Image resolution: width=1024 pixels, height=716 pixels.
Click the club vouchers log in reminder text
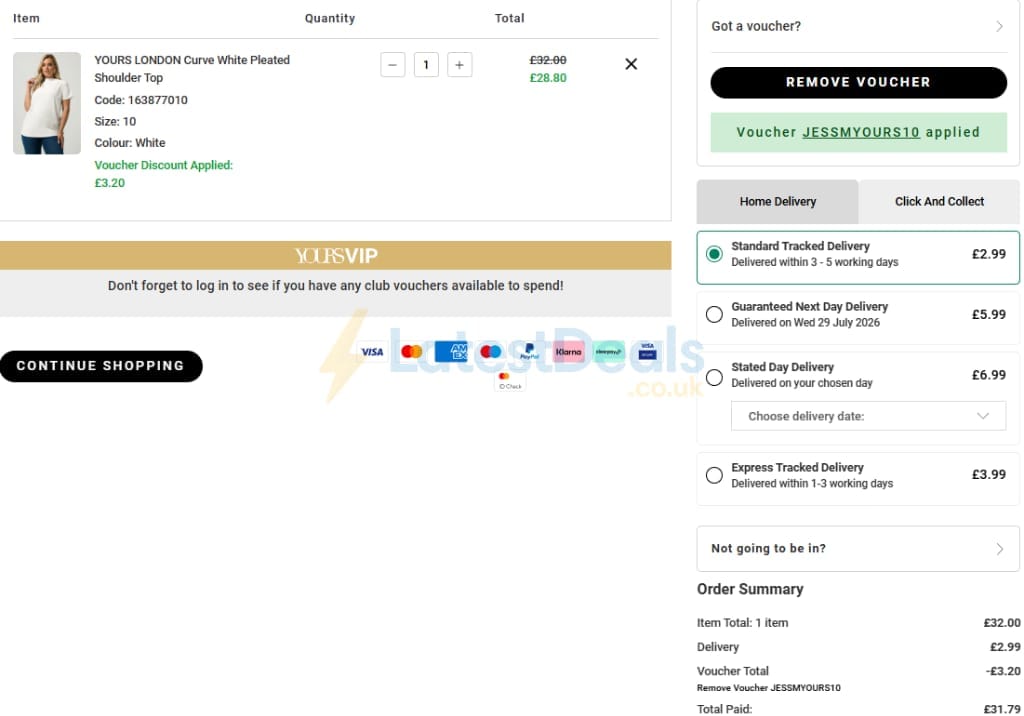[x=336, y=285]
